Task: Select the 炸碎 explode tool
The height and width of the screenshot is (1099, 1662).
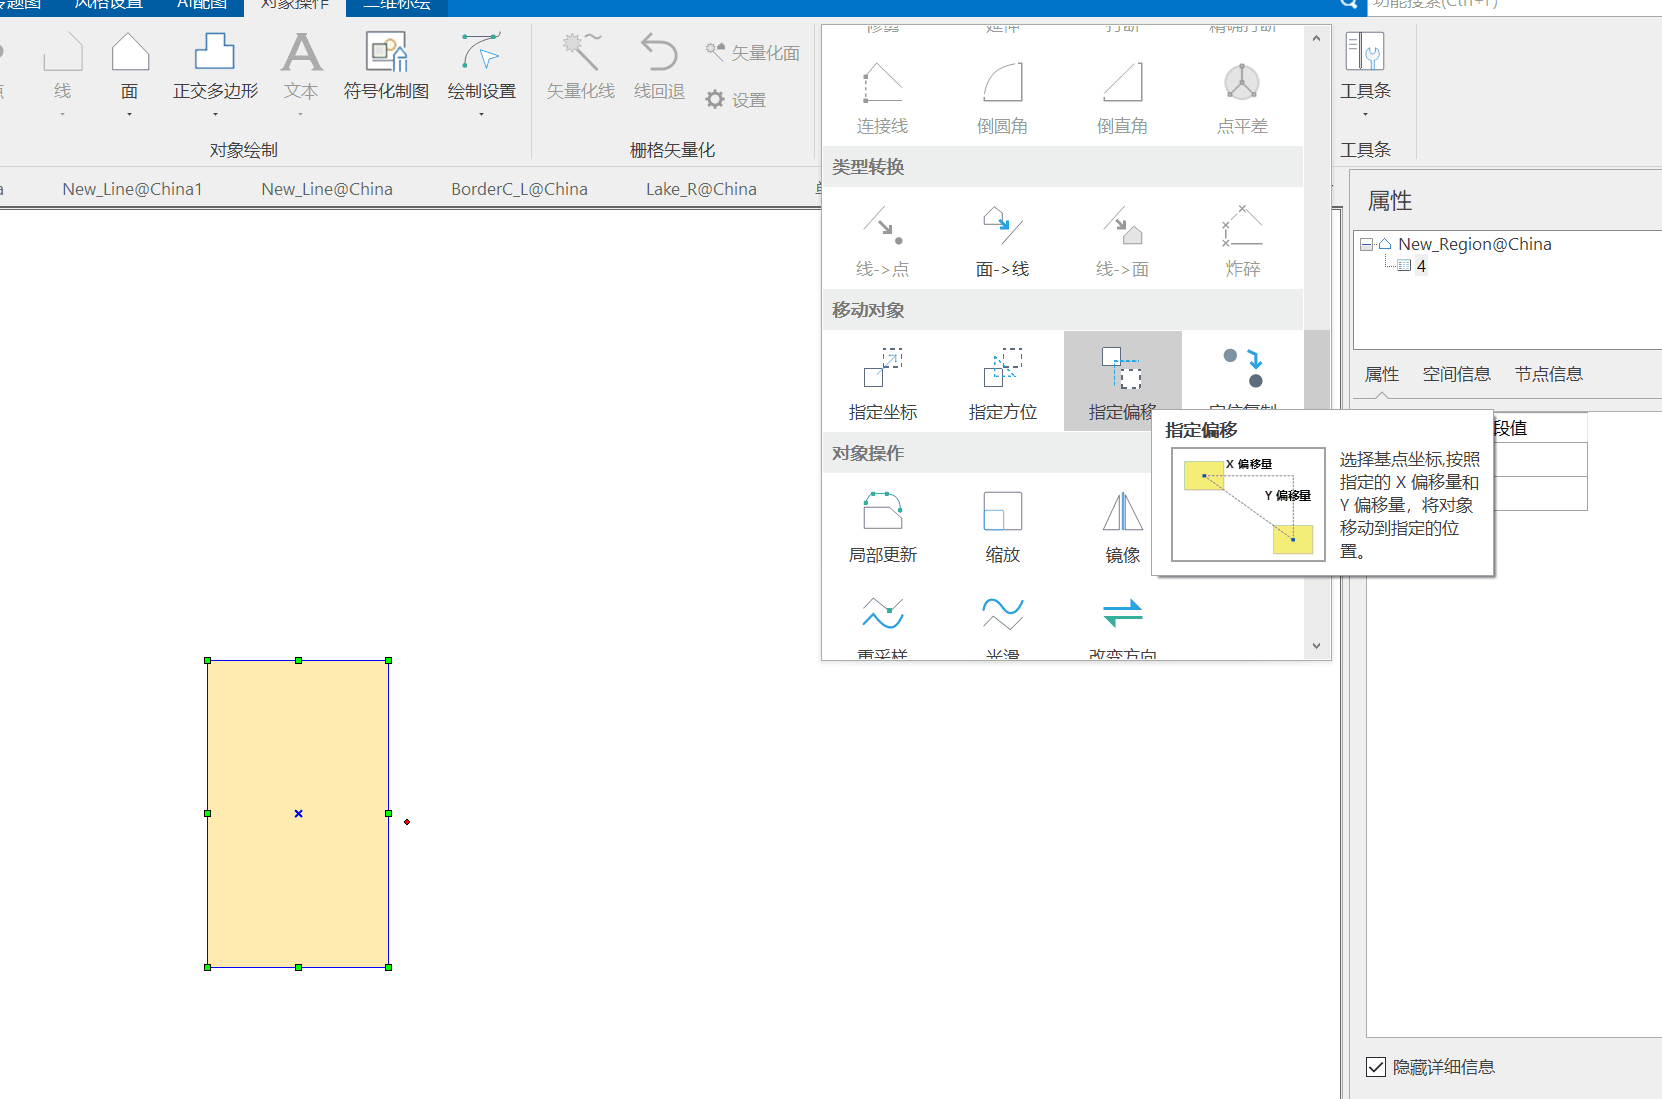Action: point(1242,240)
